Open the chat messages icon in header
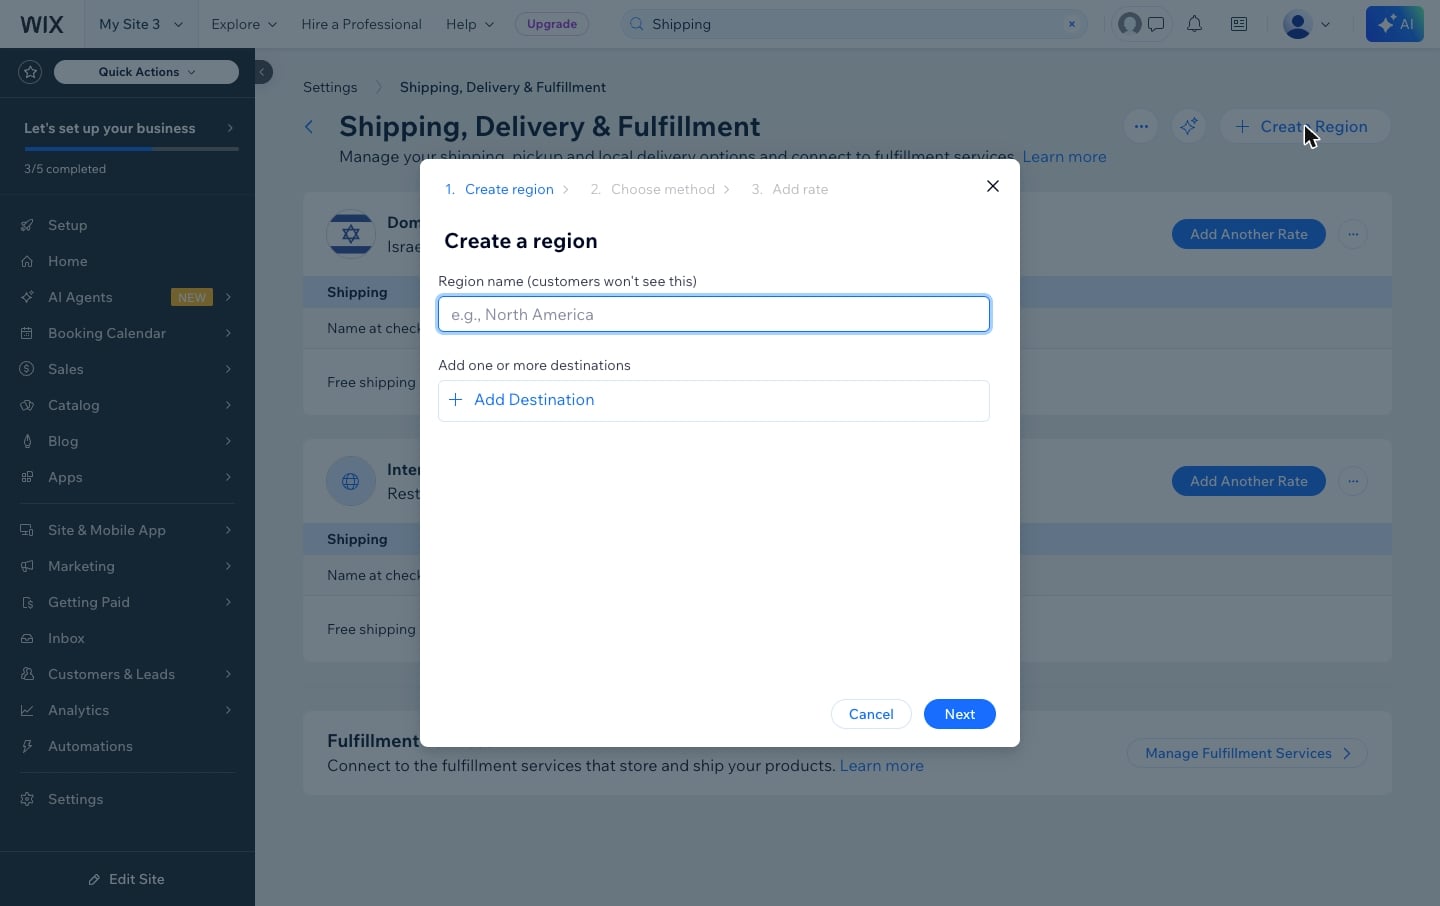The height and width of the screenshot is (906, 1440). pos(1156,24)
